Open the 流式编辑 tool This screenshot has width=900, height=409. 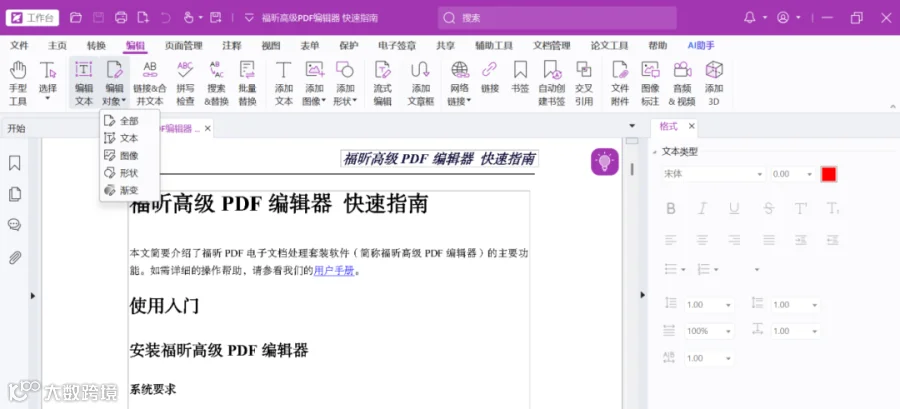[382, 83]
